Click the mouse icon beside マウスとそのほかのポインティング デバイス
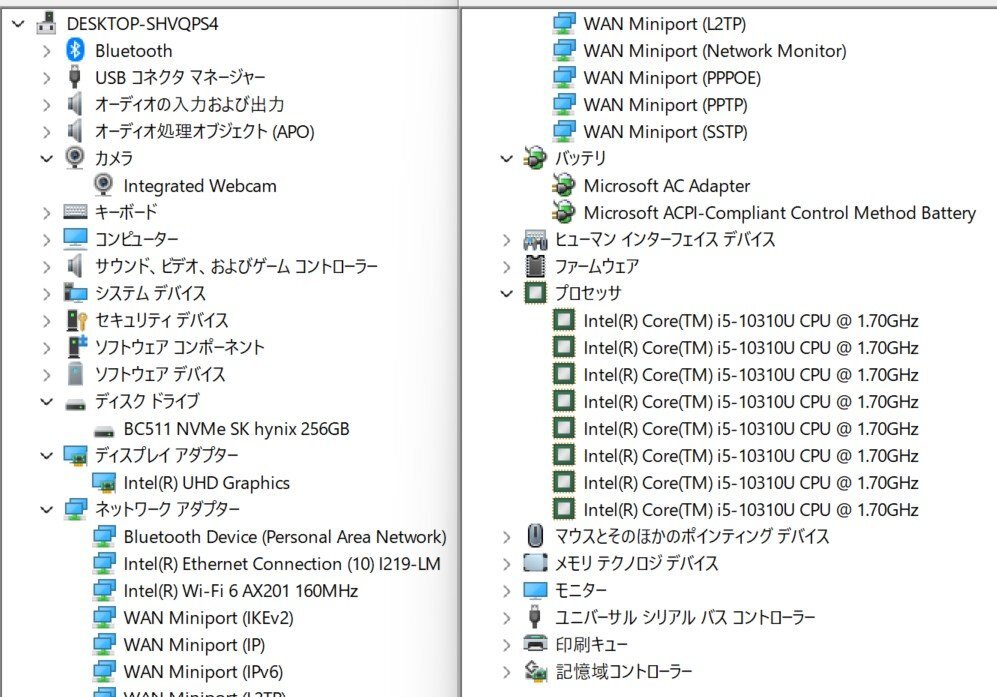The image size is (997, 697). (535, 536)
